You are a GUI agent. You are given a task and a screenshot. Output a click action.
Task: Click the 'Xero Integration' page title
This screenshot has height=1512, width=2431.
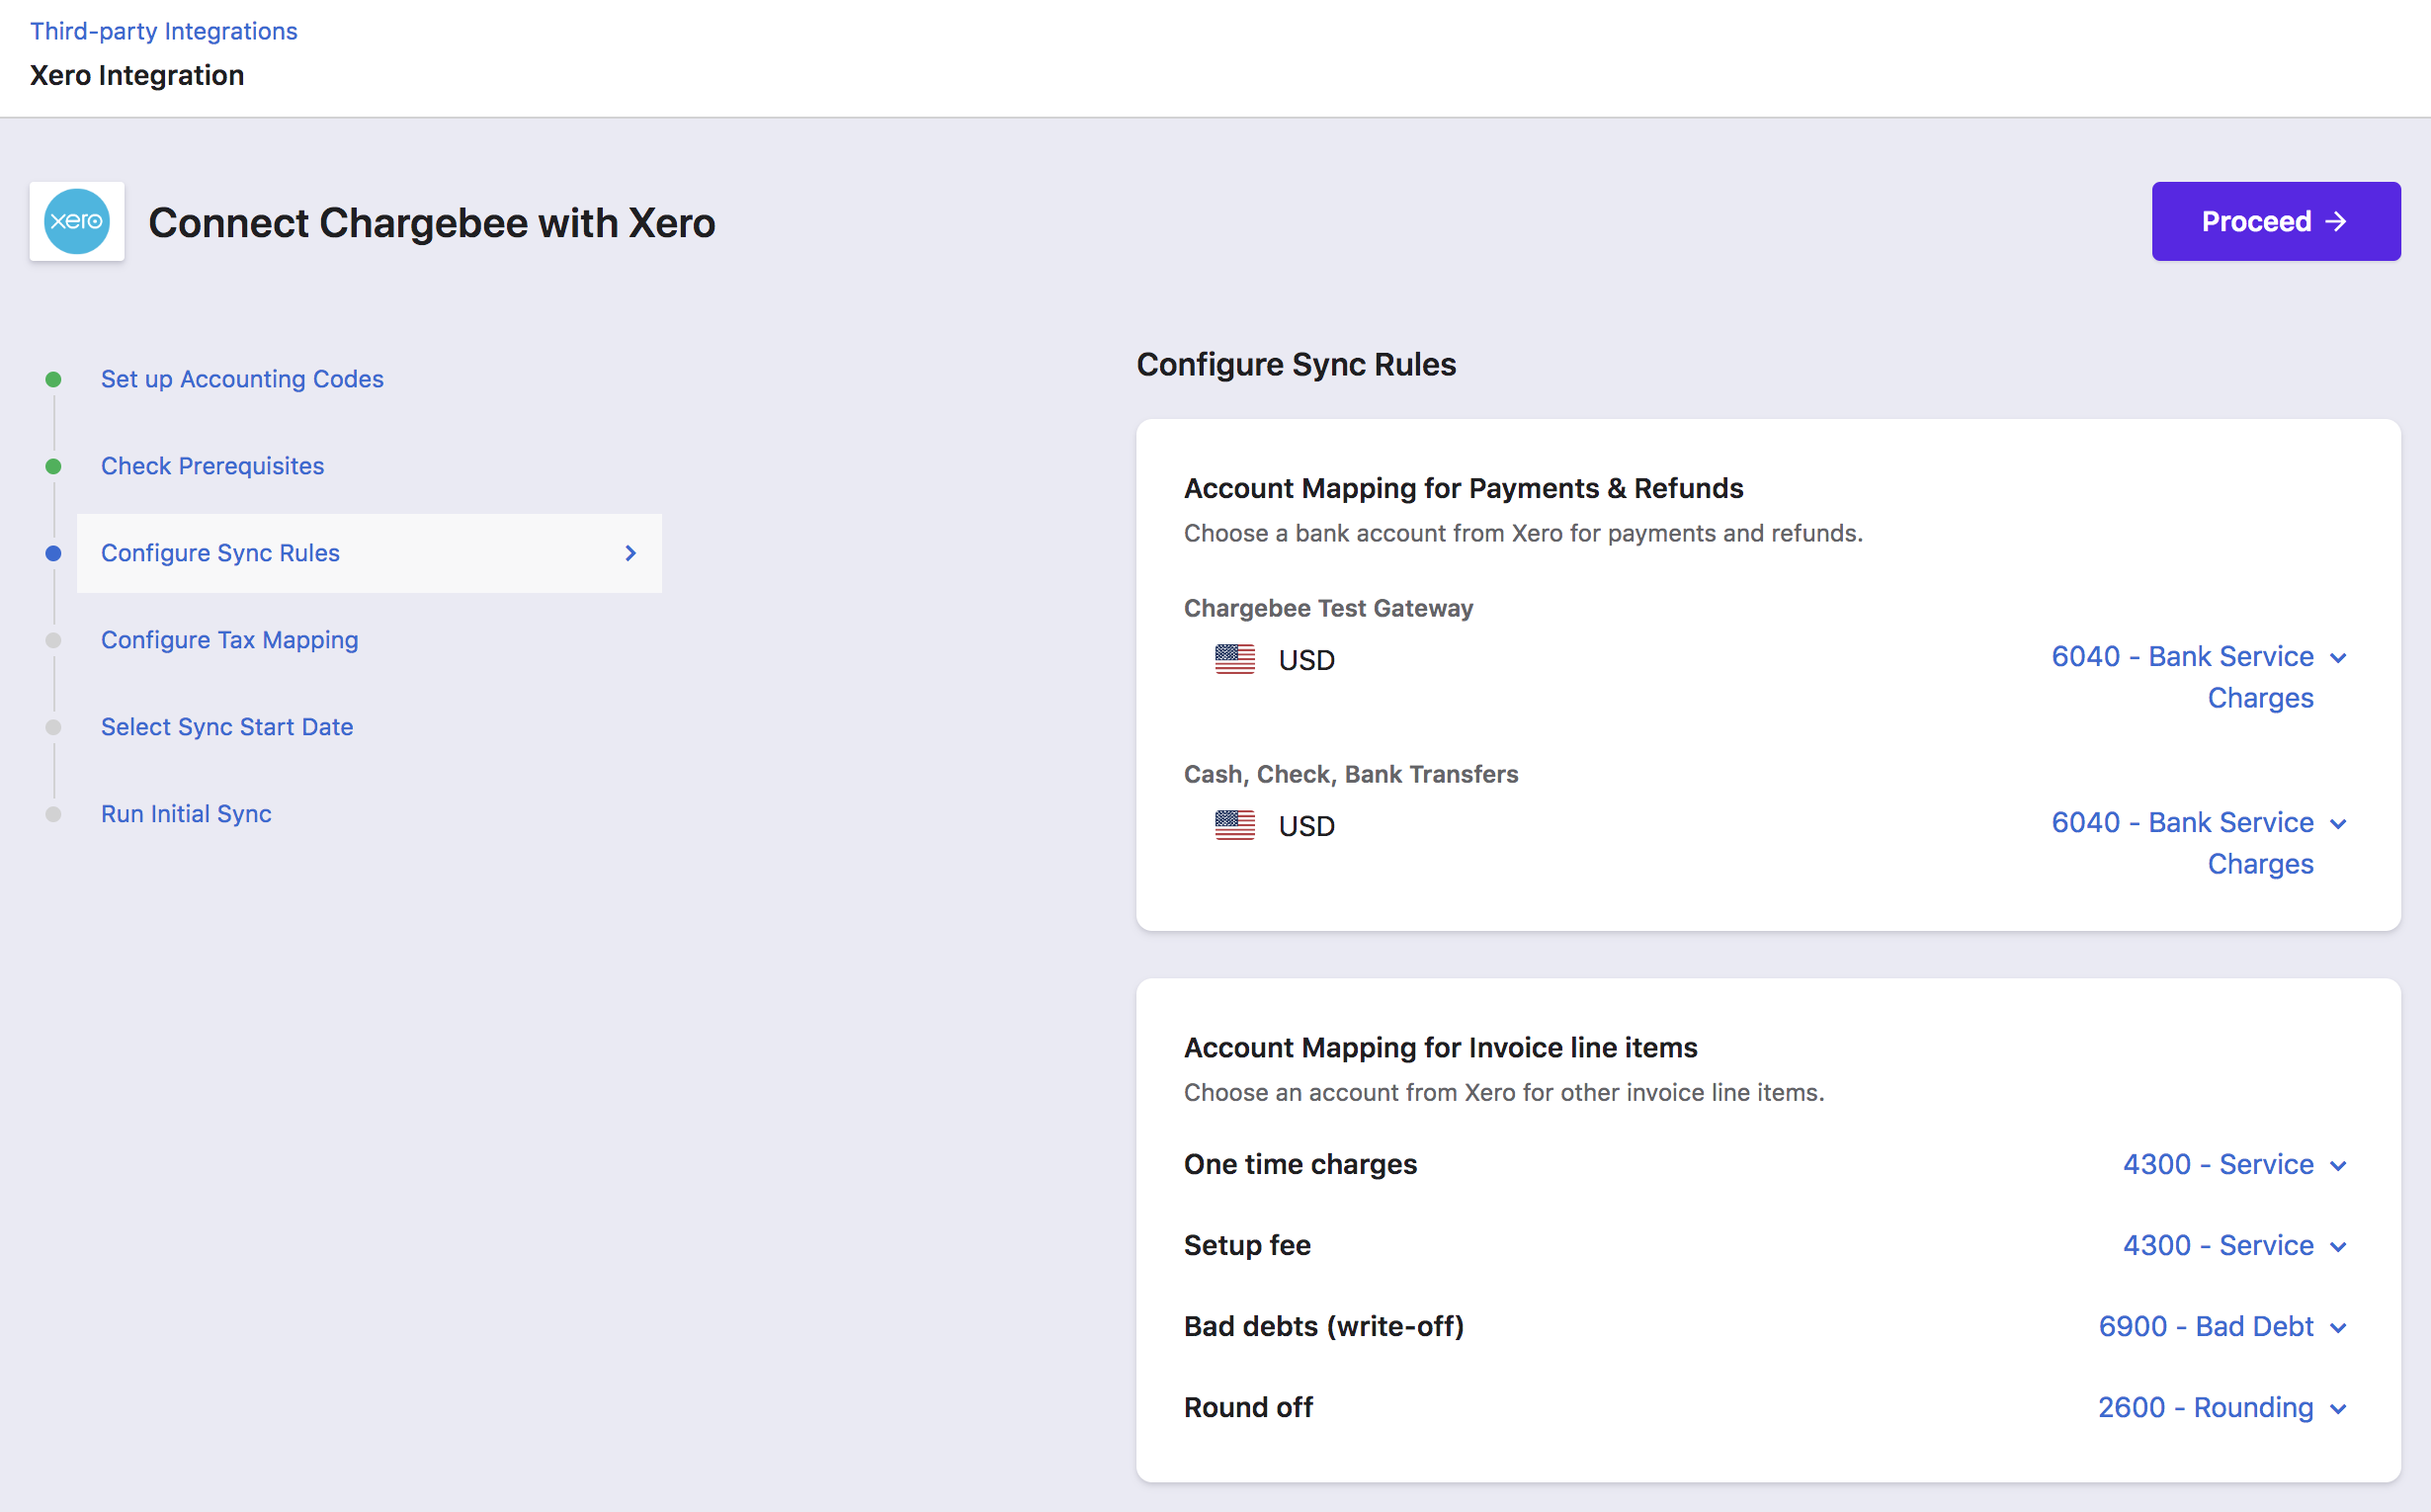pyautogui.click(x=137, y=75)
